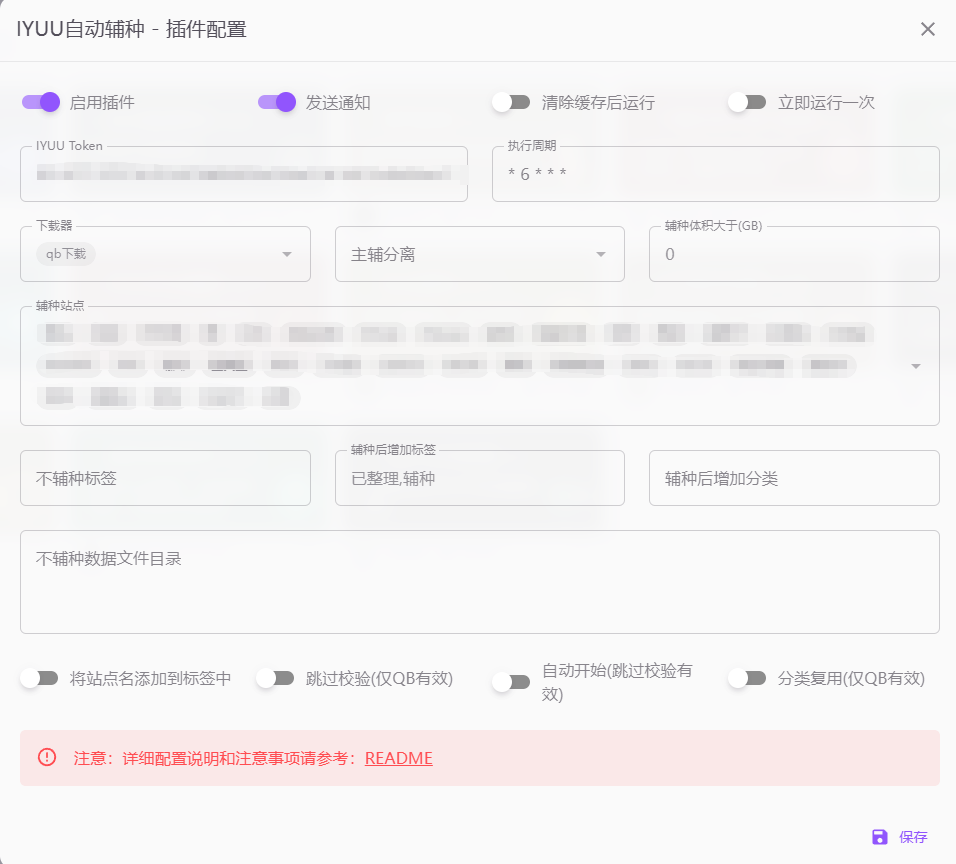Enable 清除缓存后运行 toggle
956x864 pixels.
(512, 102)
